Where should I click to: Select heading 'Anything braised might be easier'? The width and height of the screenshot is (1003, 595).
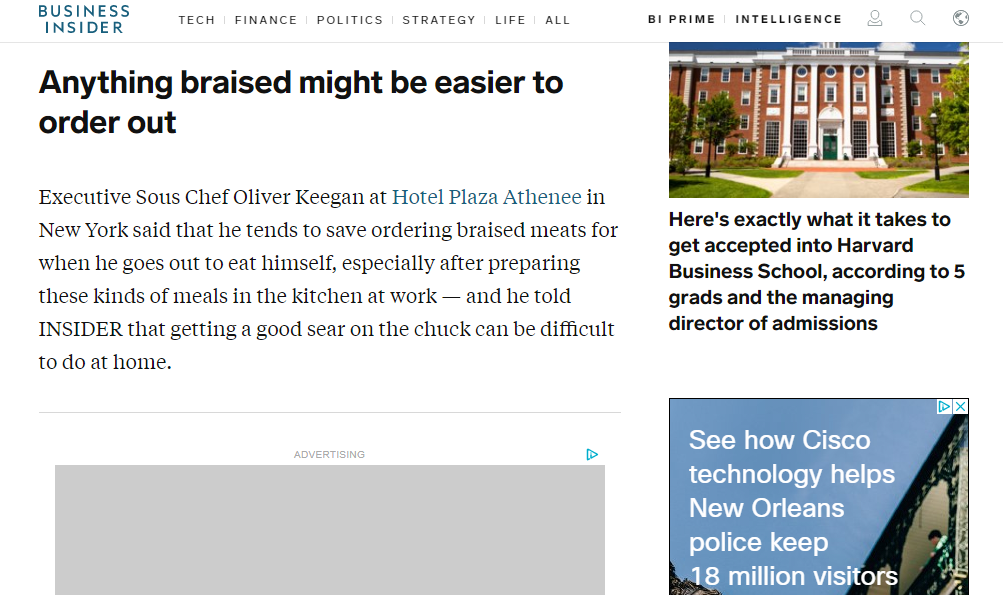coord(301,102)
